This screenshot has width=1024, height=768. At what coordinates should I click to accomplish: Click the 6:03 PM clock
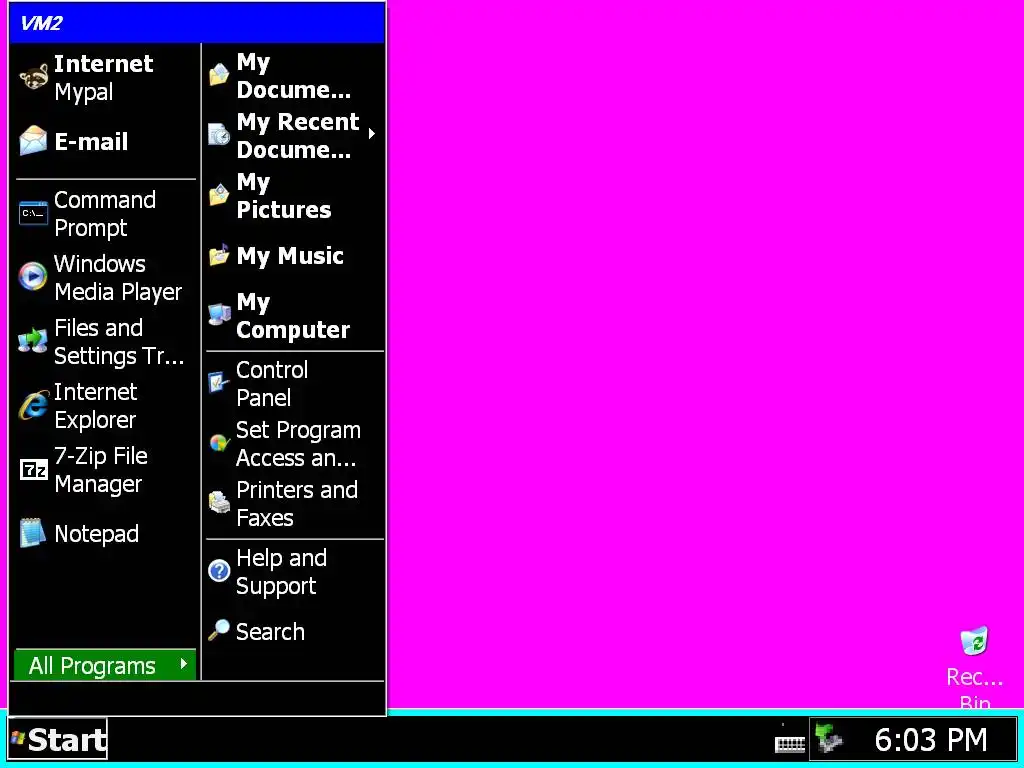[x=931, y=740]
